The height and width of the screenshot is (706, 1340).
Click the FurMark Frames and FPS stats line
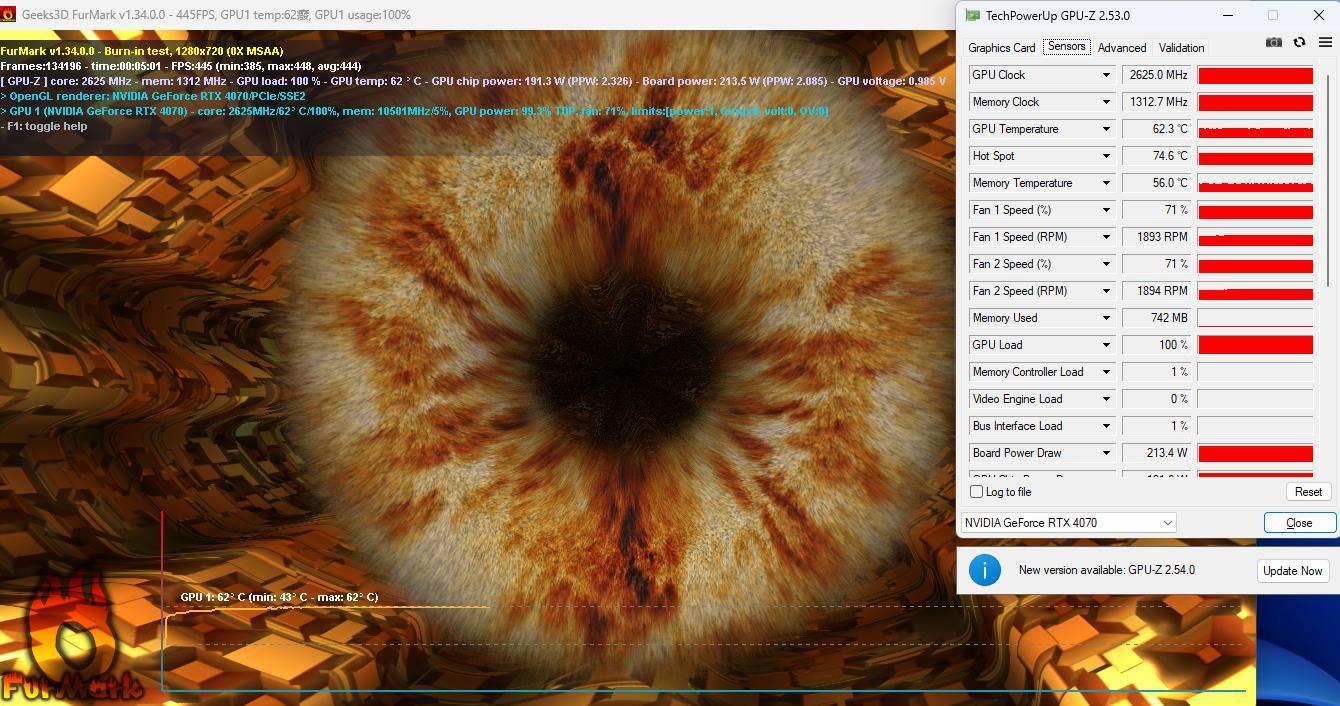[x=181, y=66]
